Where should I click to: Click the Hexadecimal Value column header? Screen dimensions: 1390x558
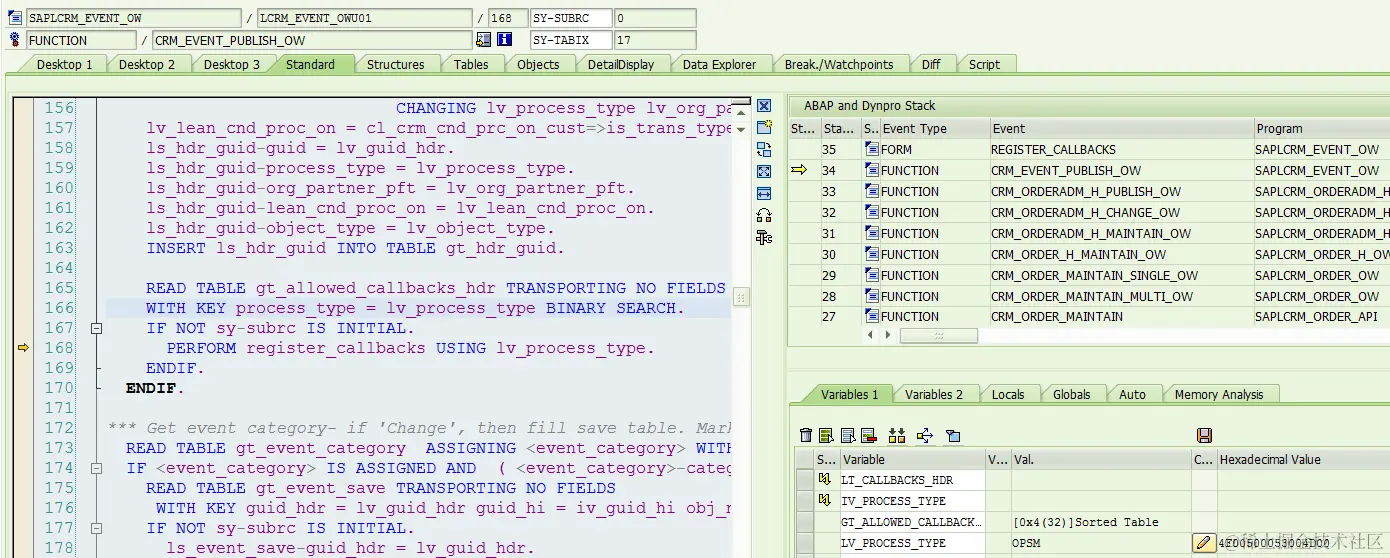pyautogui.click(x=1302, y=459)
